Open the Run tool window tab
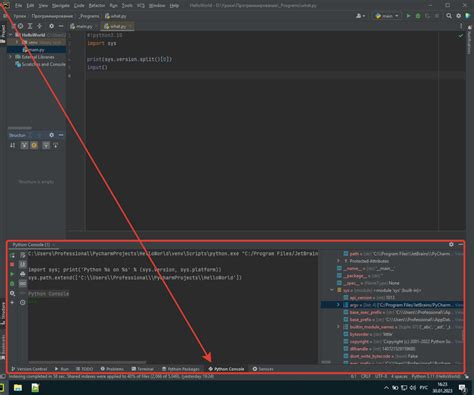474x395 pixels. coord(62,369)
